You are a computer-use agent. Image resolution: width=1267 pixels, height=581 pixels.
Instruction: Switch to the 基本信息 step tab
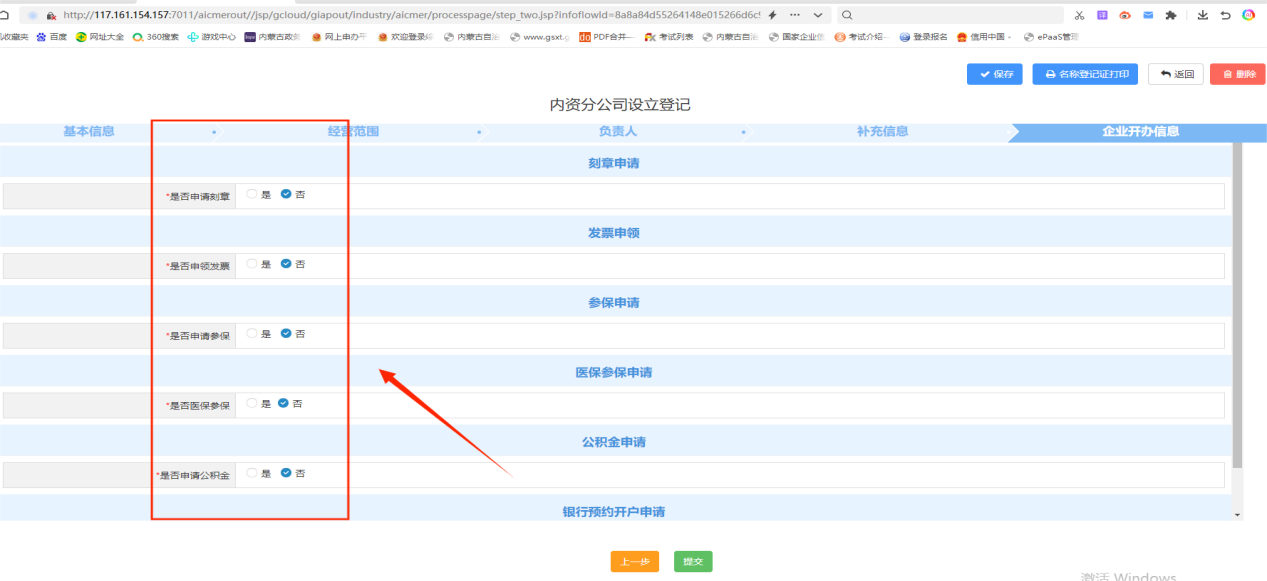[88, 132]
